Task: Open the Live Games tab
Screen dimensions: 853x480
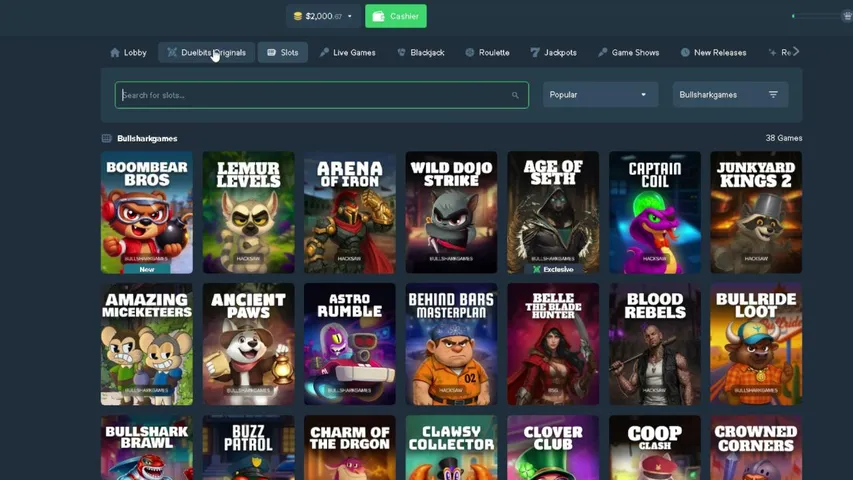Action: [x=348, y=53]
